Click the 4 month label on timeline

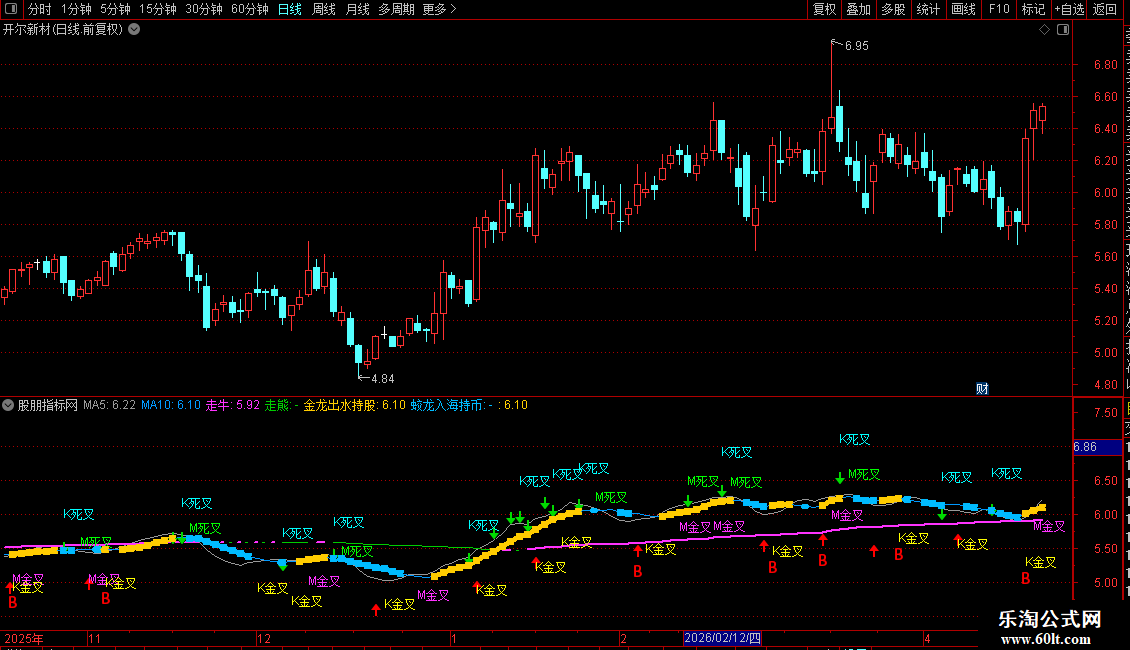point(927,638)
